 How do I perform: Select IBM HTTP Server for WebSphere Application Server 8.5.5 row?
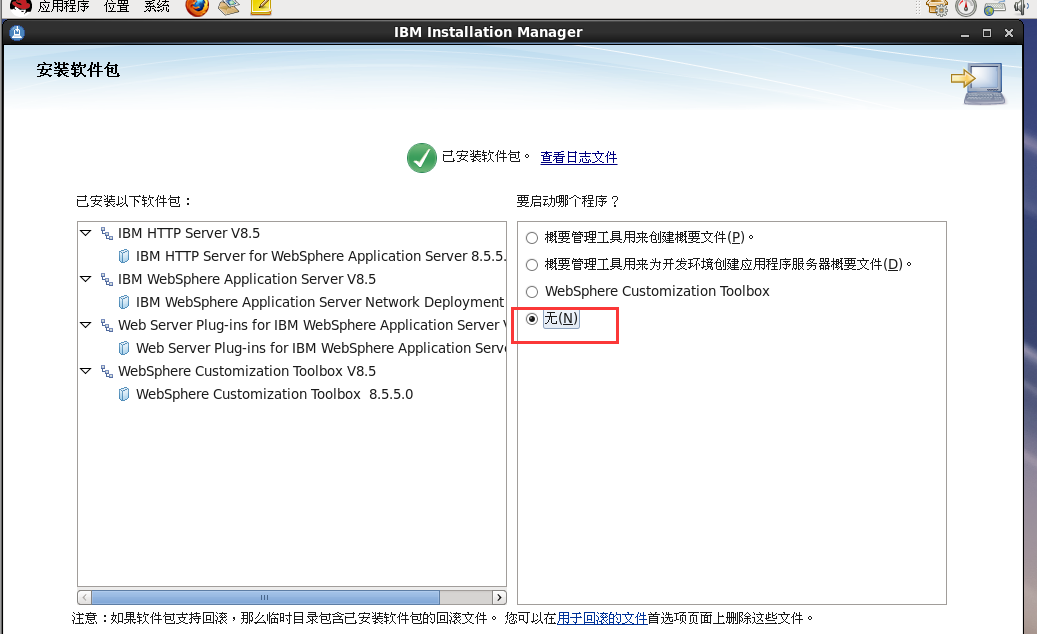click(321, 257)
